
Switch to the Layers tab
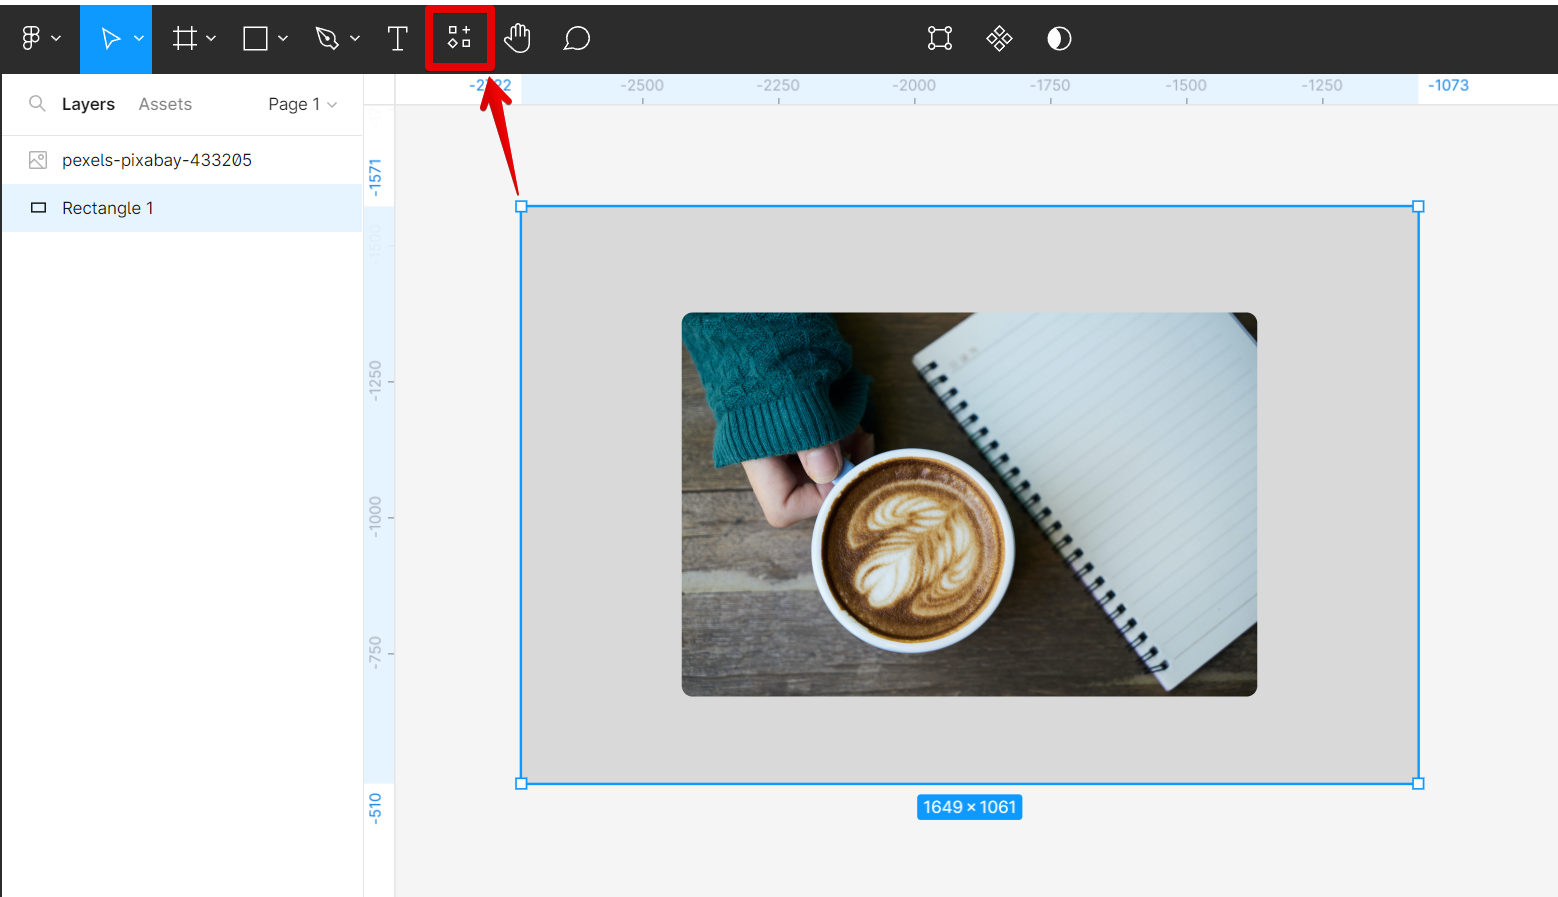pyautogui.click(x=88, y=104)
